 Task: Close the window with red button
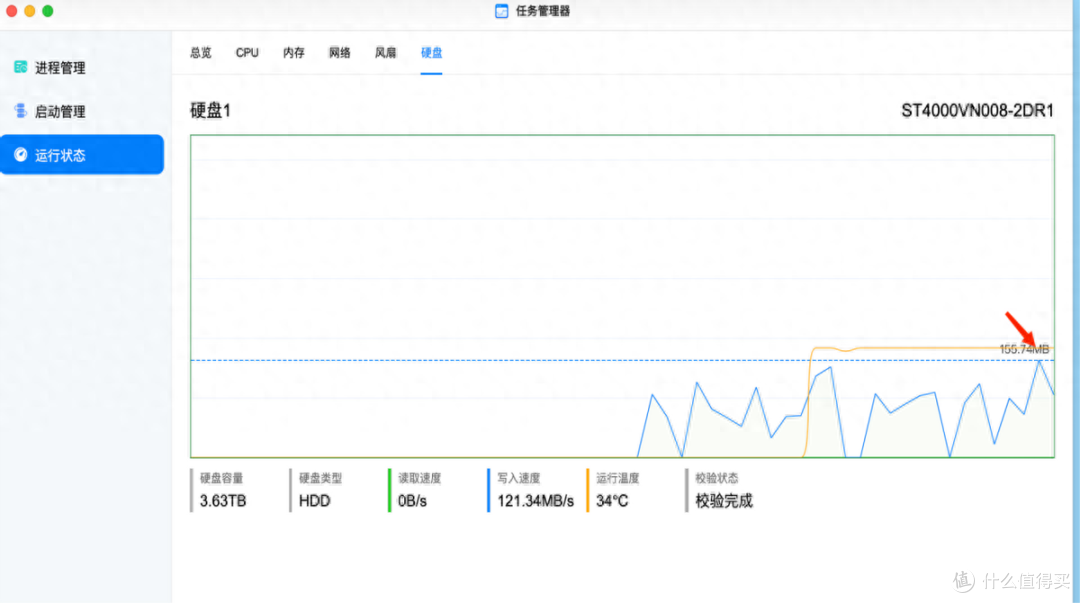[x=12, y=11]
